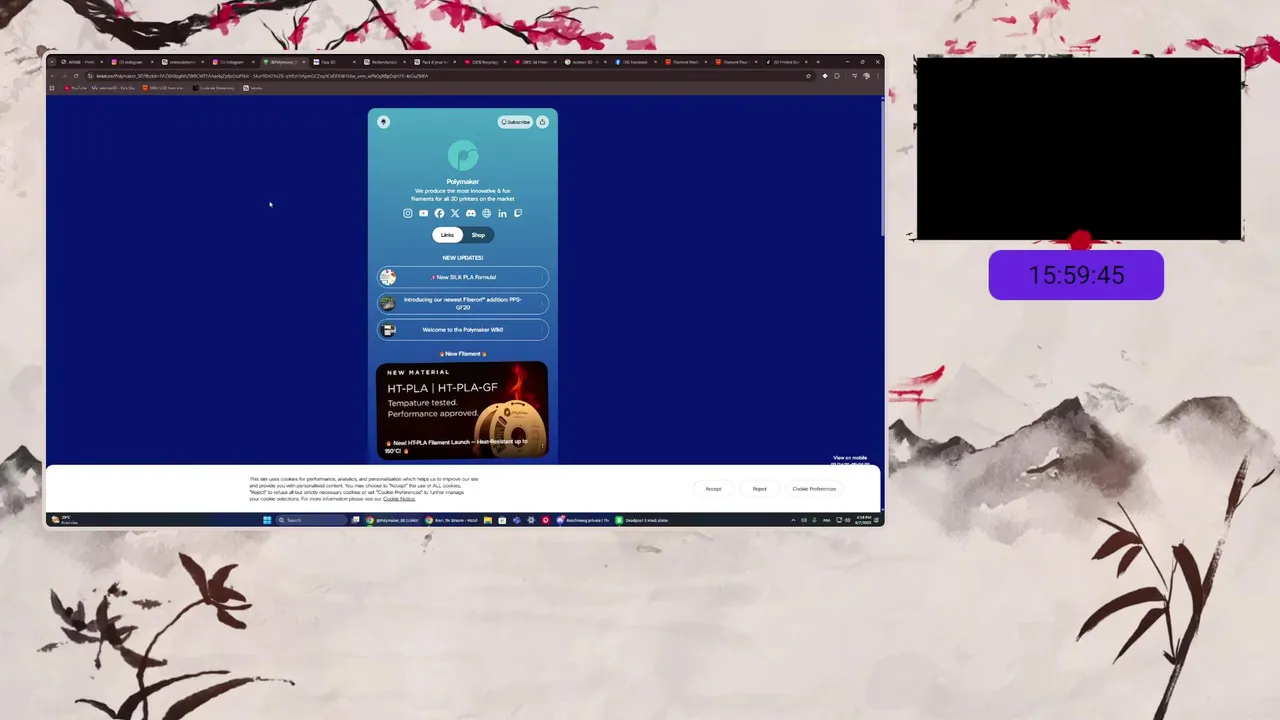Click the taskbar weather widget
The width and height of the screenshot is (1280, 720).
click(x=64, y=520)
